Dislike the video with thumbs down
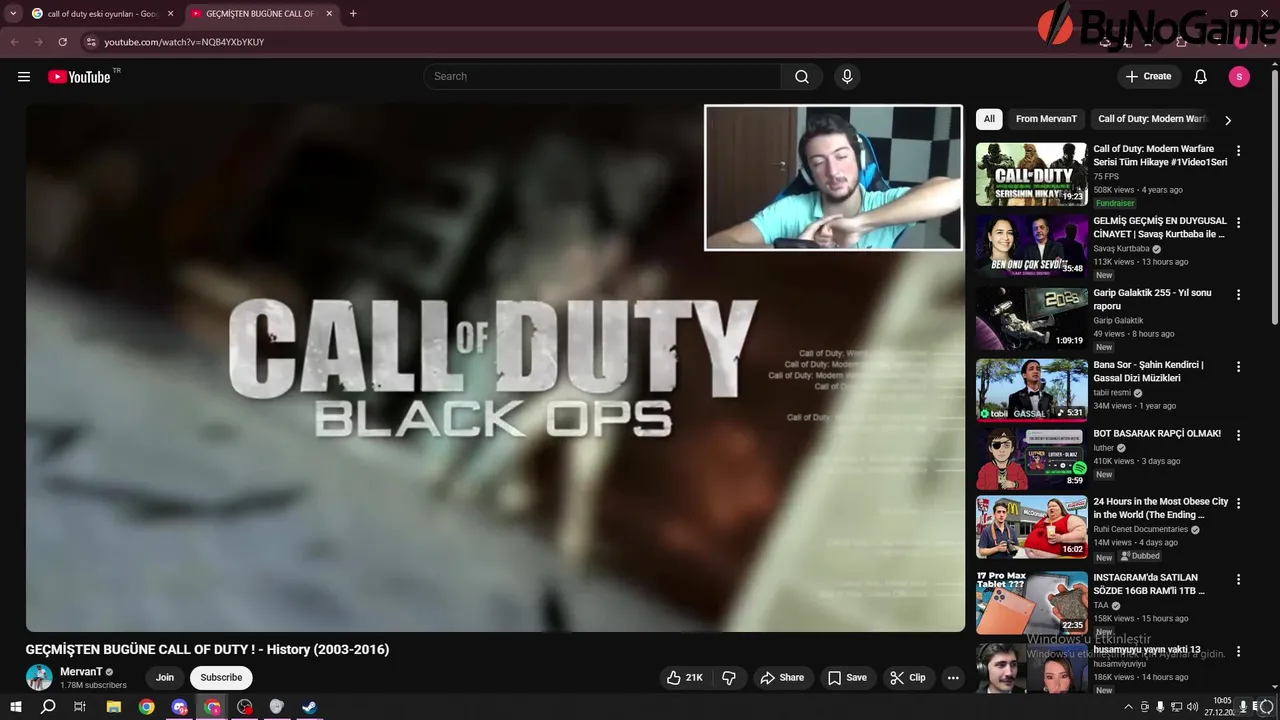1280x720 pixels. [729, 677]
